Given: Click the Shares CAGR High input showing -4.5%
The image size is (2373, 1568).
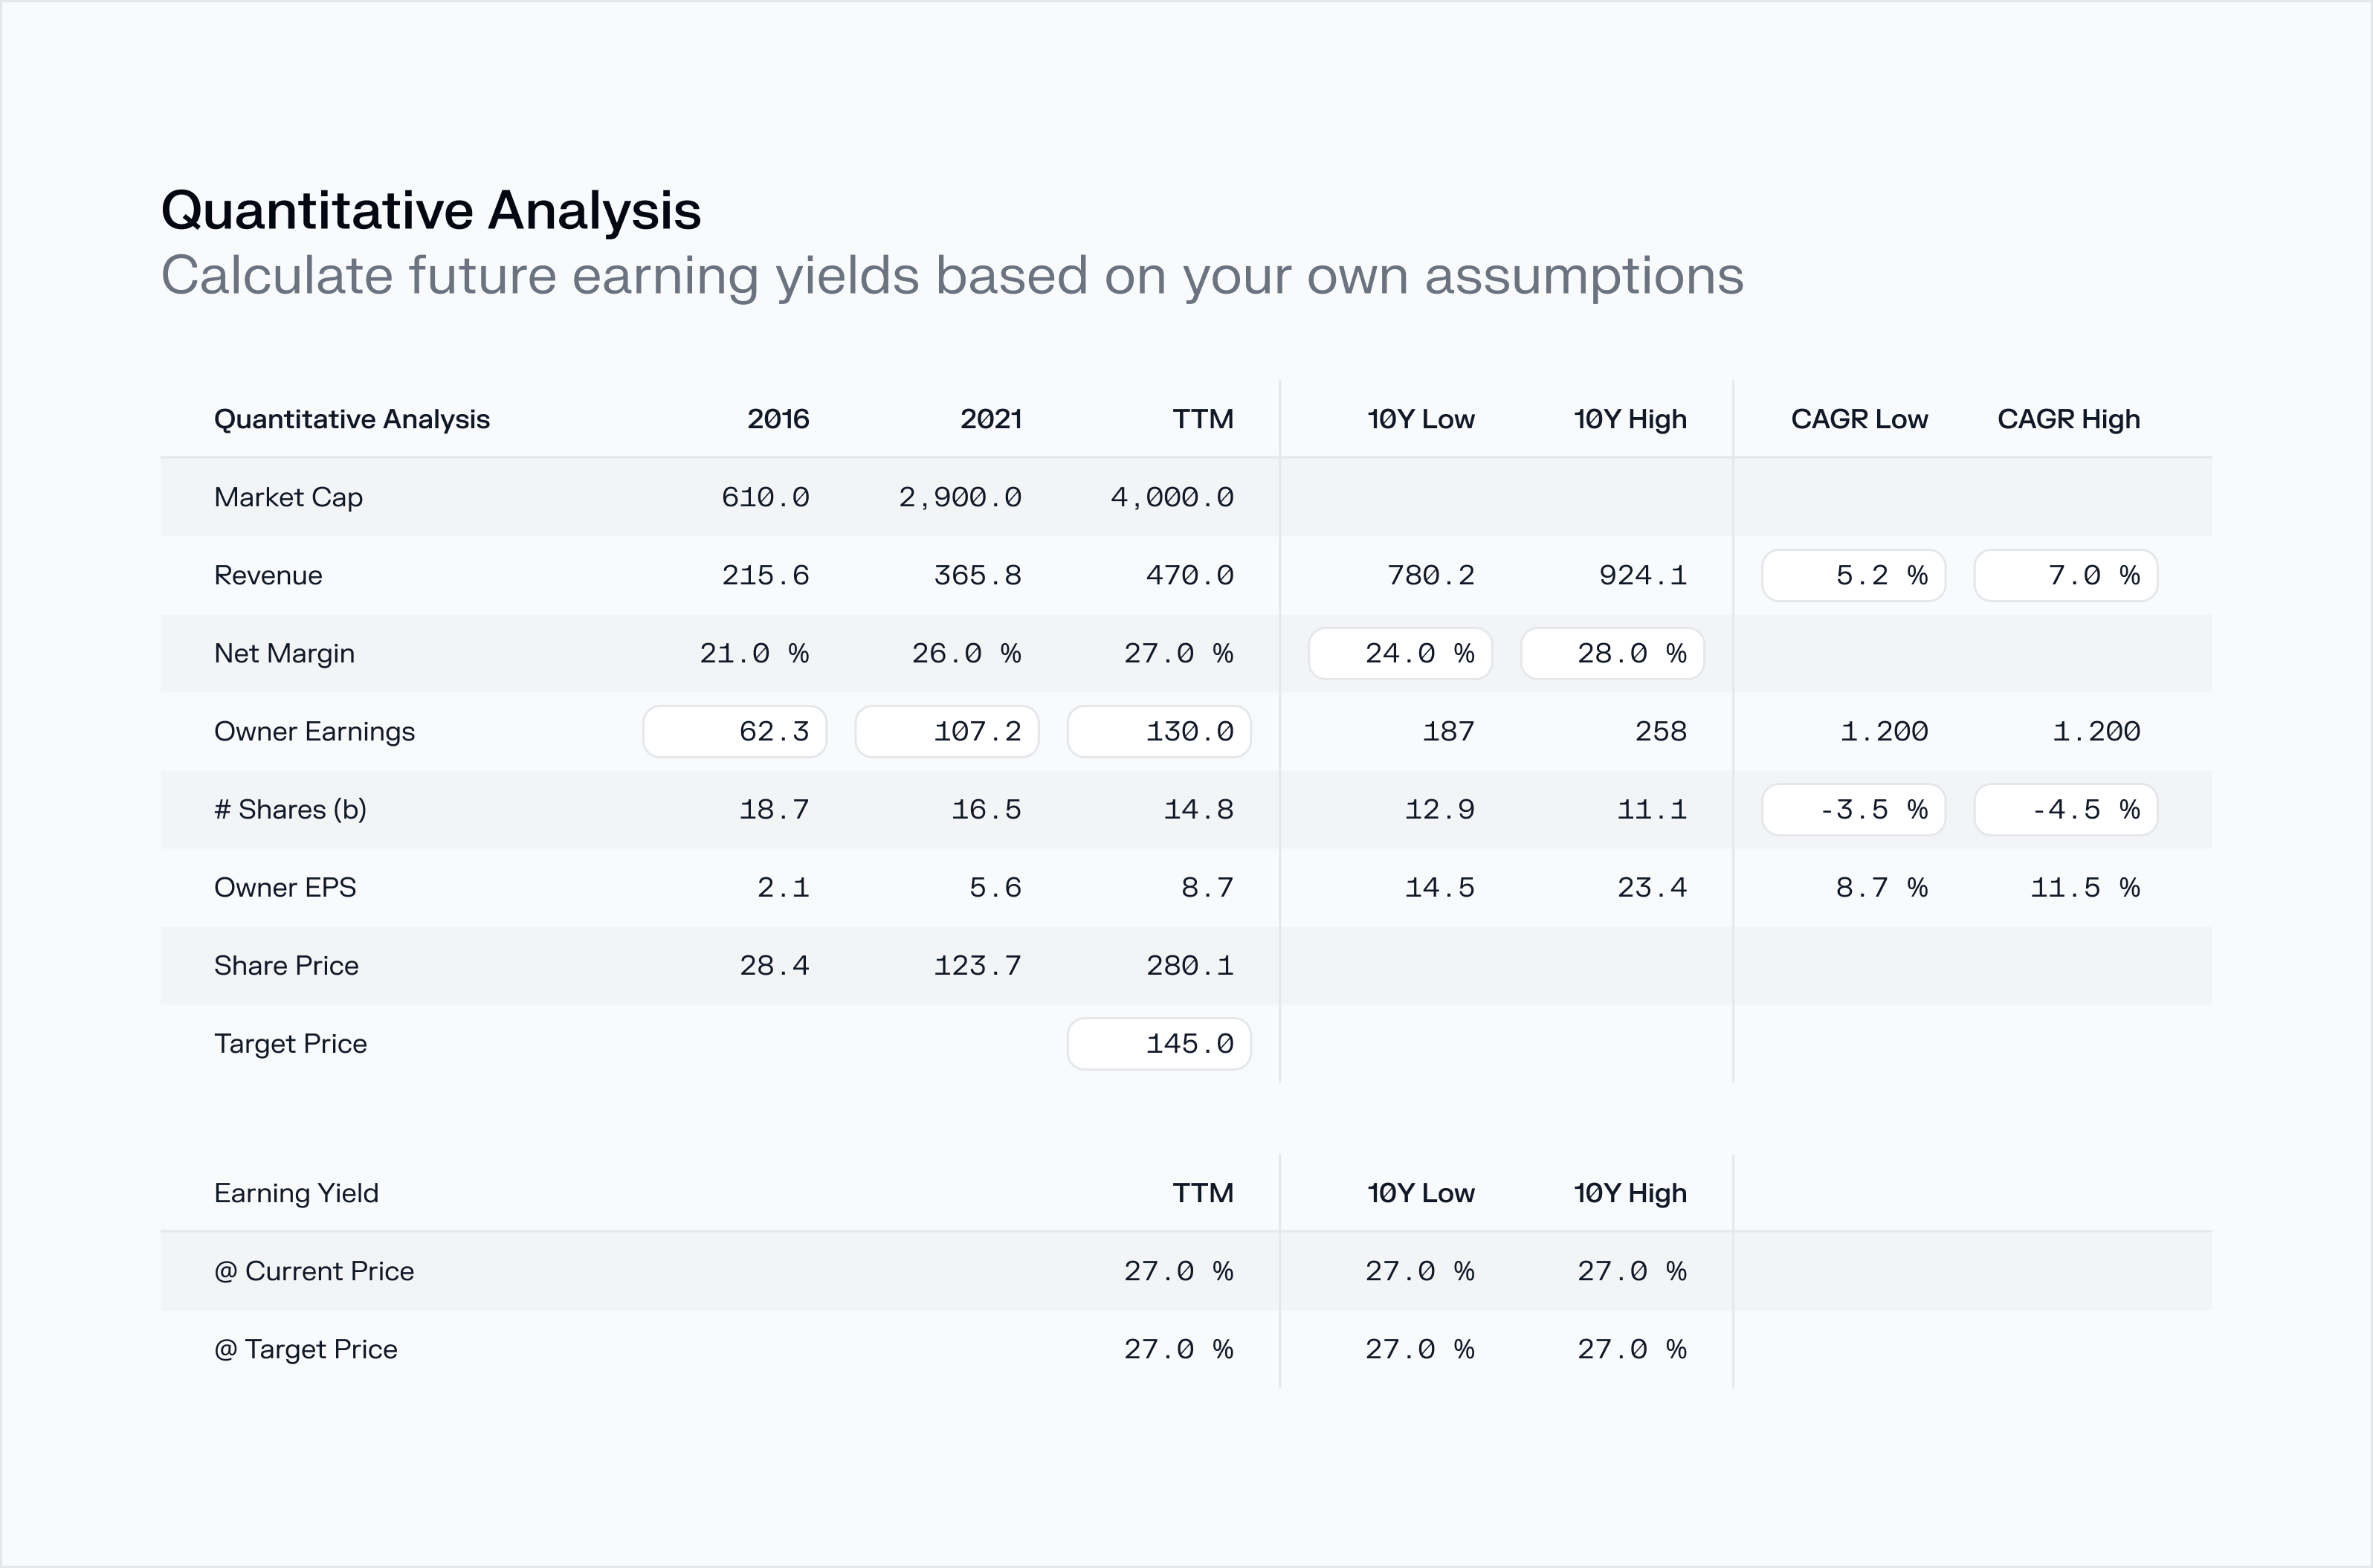Looking at the screenshot, I should click(x=2065, y=809).
